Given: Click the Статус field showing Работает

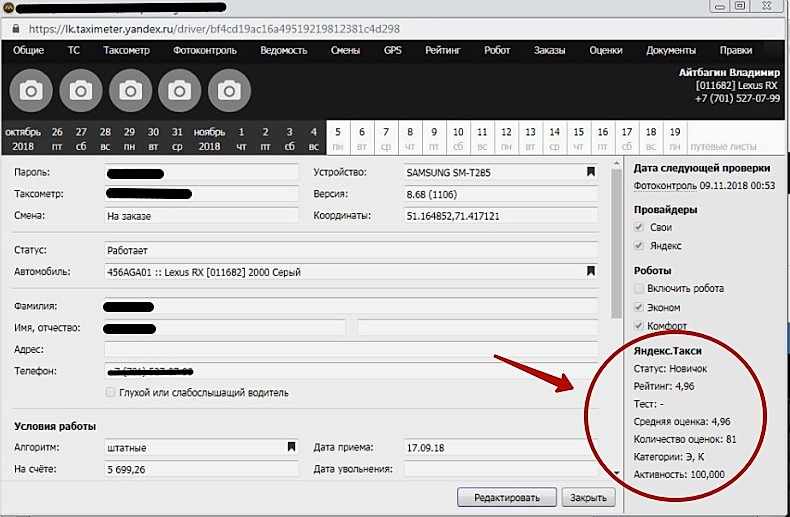Looking at the screenshot, I should pyautogui.click(x=351, y=250).
